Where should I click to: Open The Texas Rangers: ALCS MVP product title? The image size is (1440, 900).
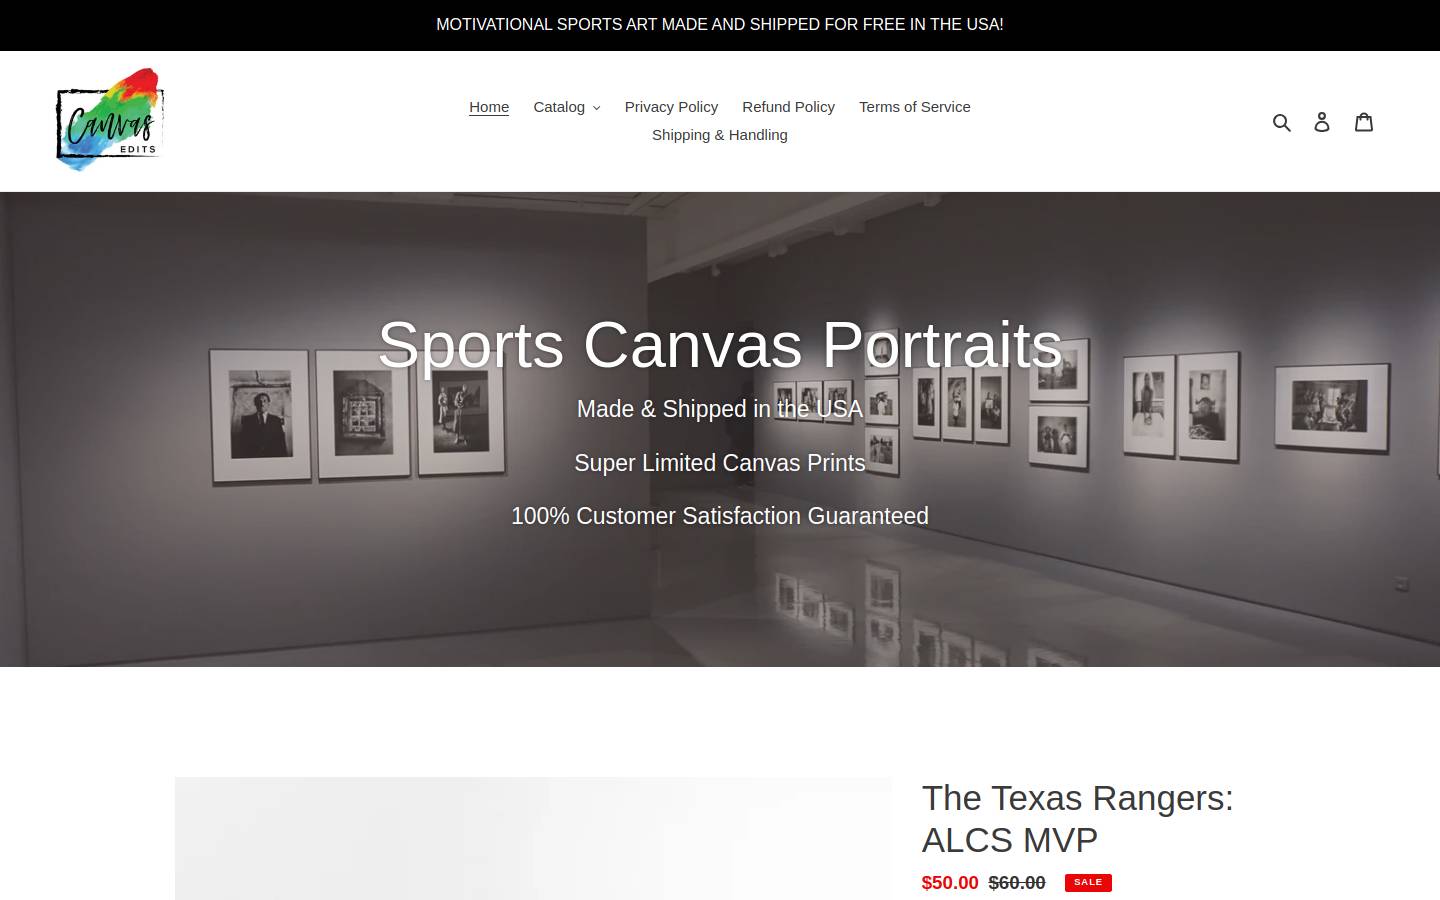(1077, 819)
